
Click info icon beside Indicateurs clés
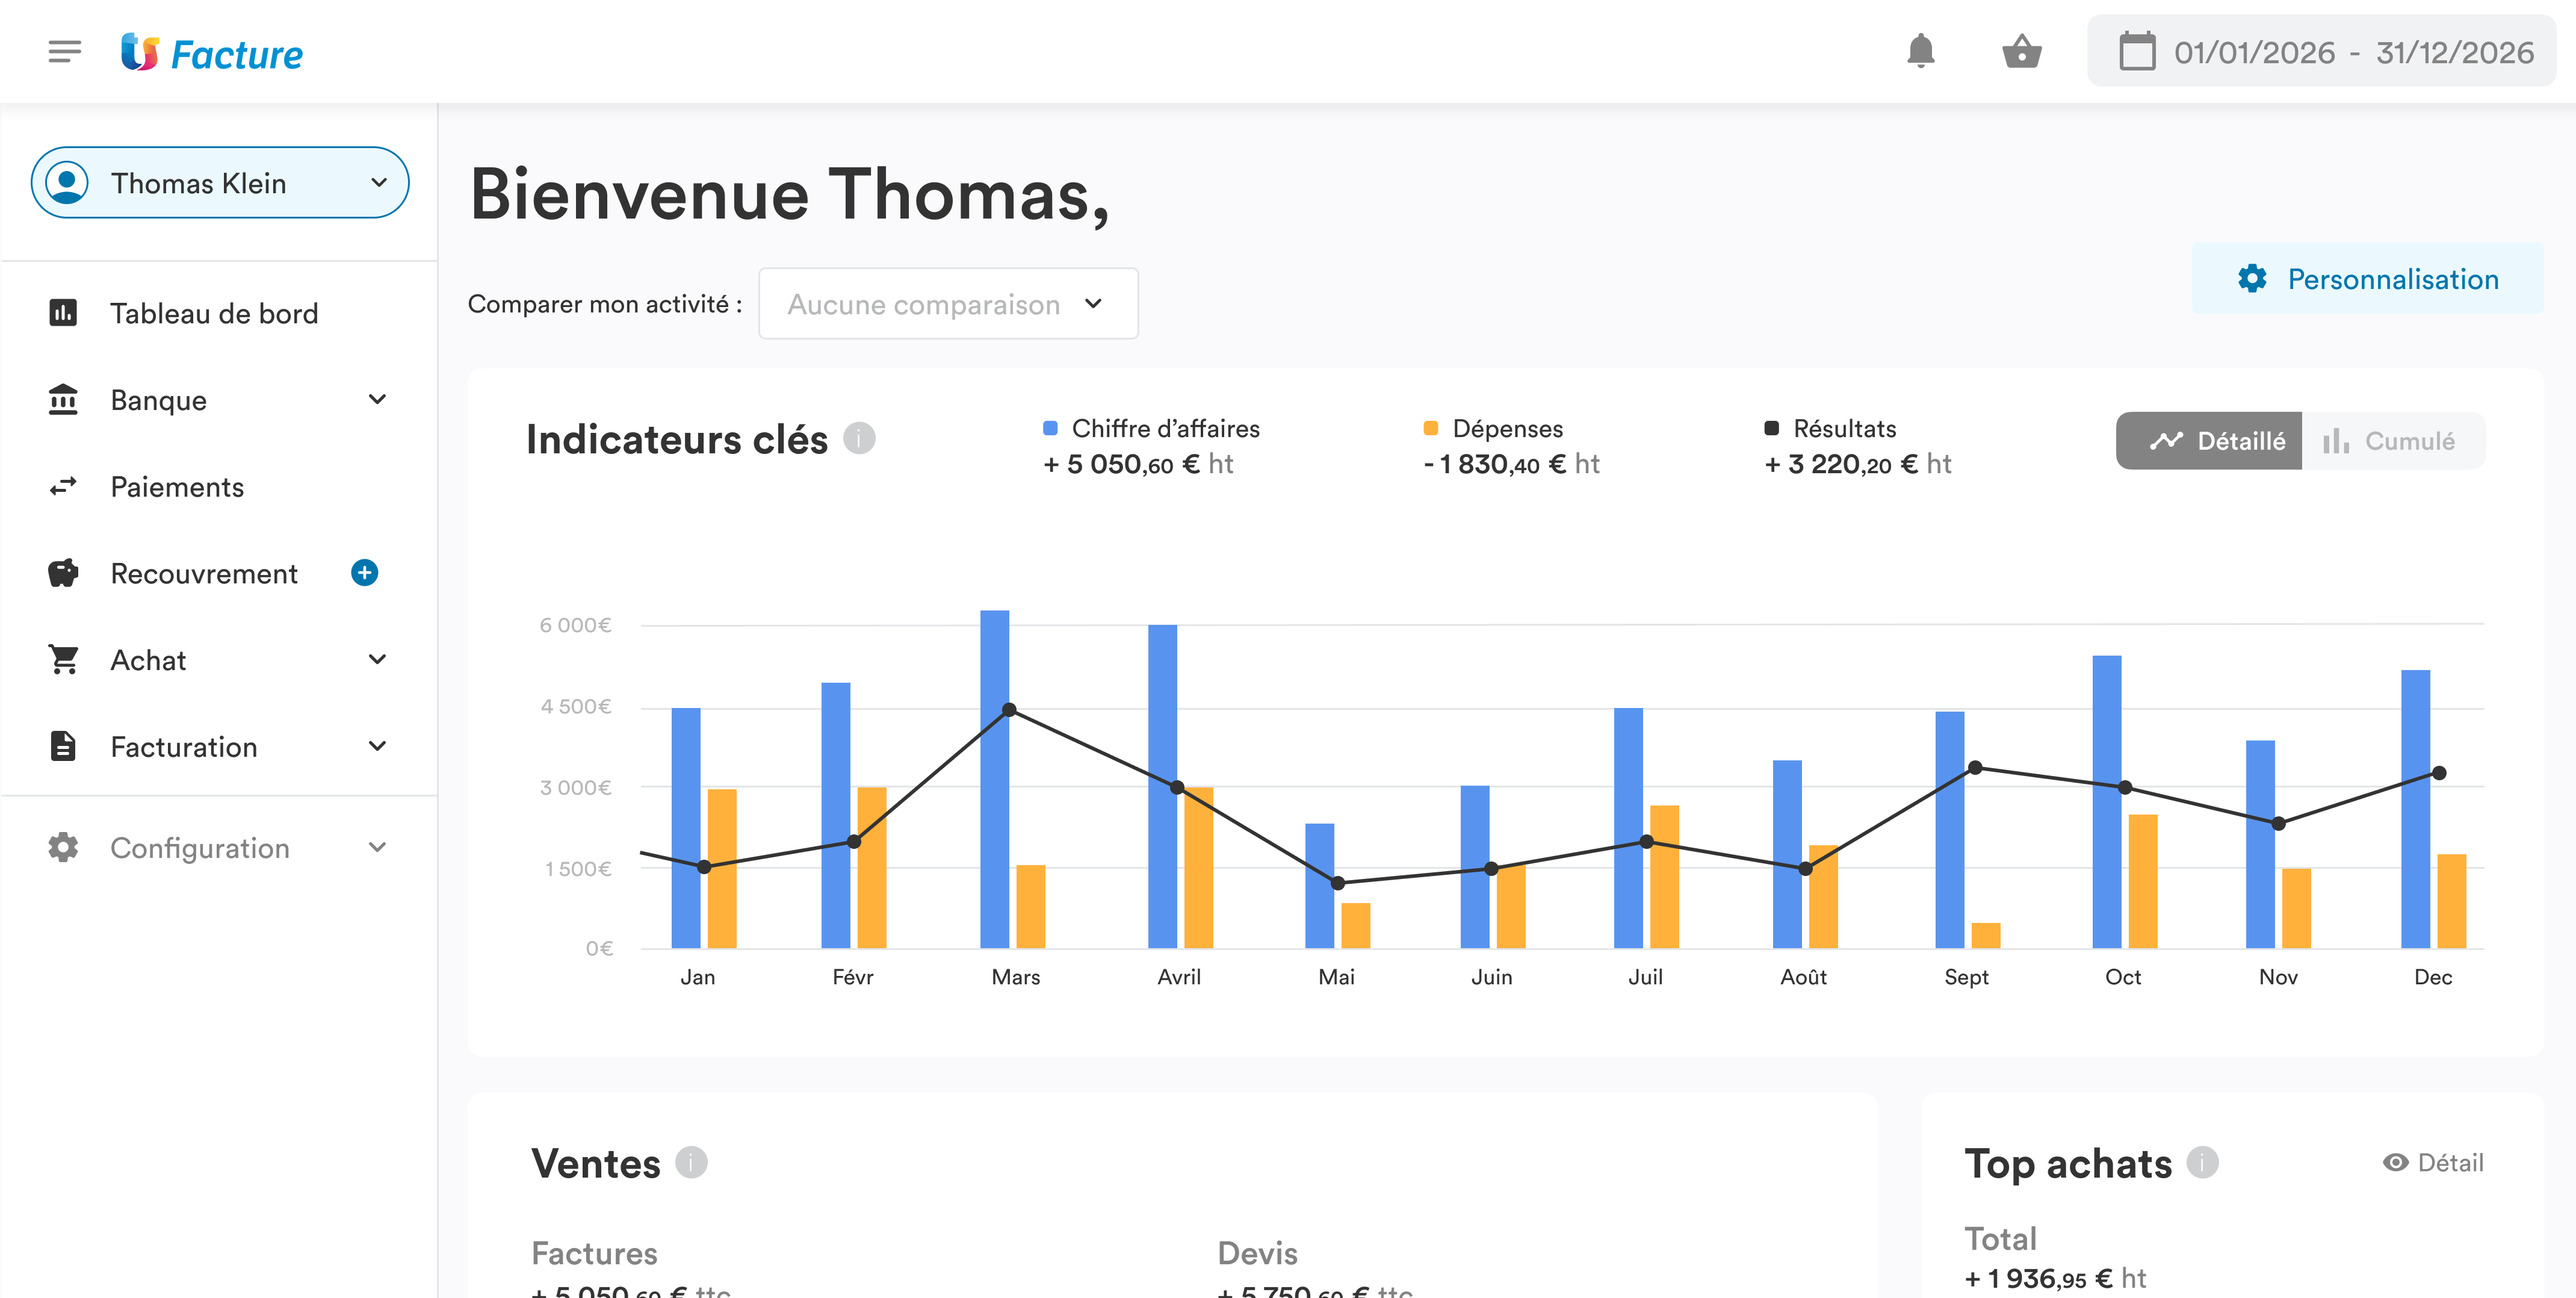[859, 438]
